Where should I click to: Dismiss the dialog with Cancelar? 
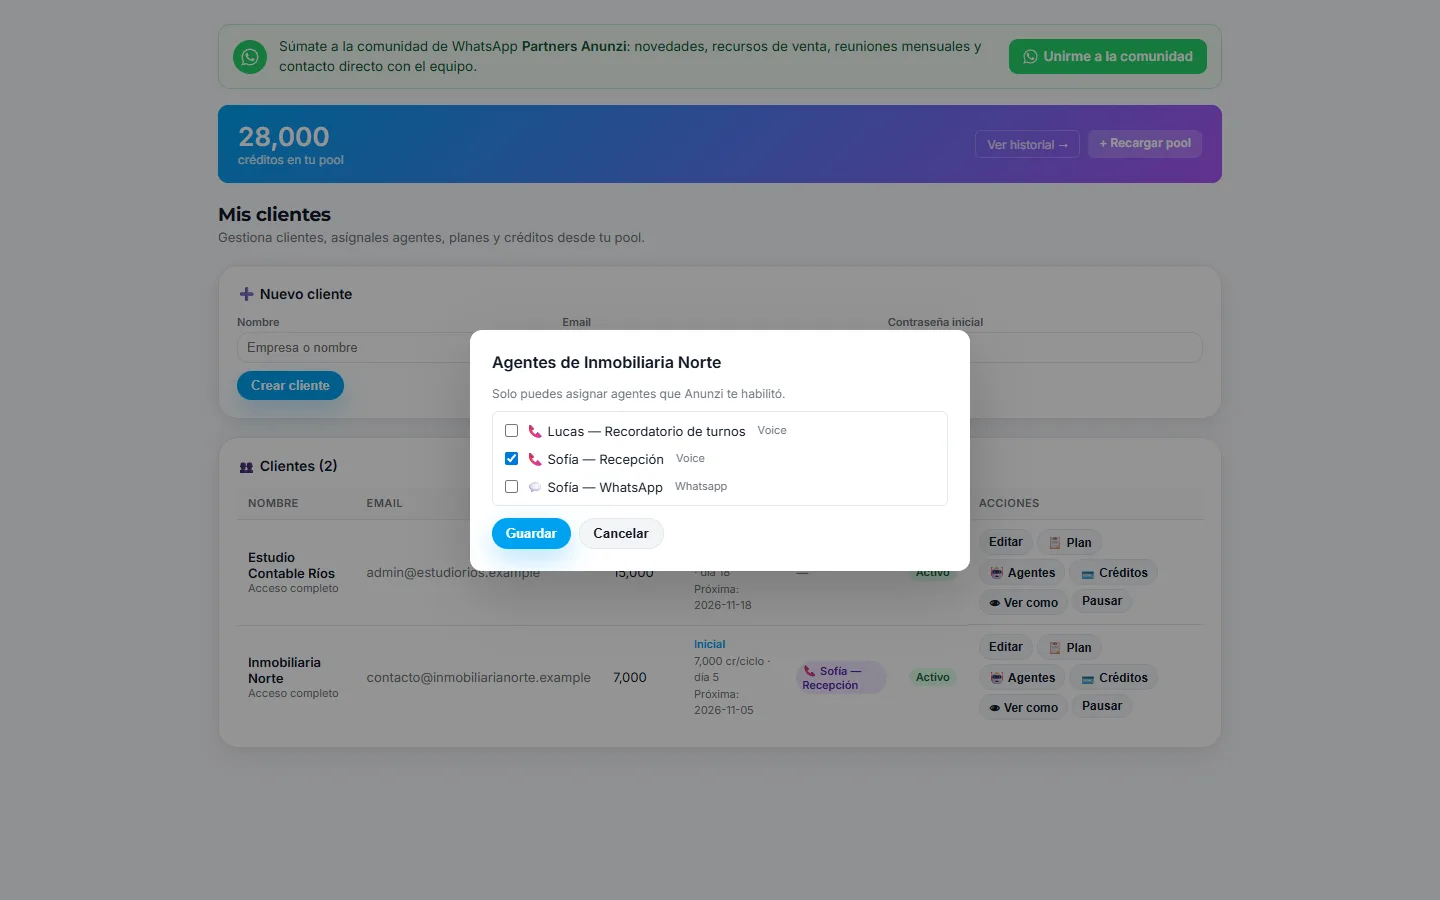pyautogui.click(x=621, y=533)
